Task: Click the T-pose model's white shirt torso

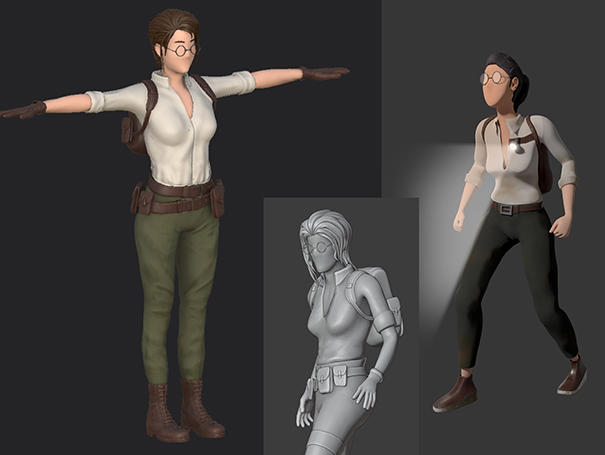Action: (181, 130)
